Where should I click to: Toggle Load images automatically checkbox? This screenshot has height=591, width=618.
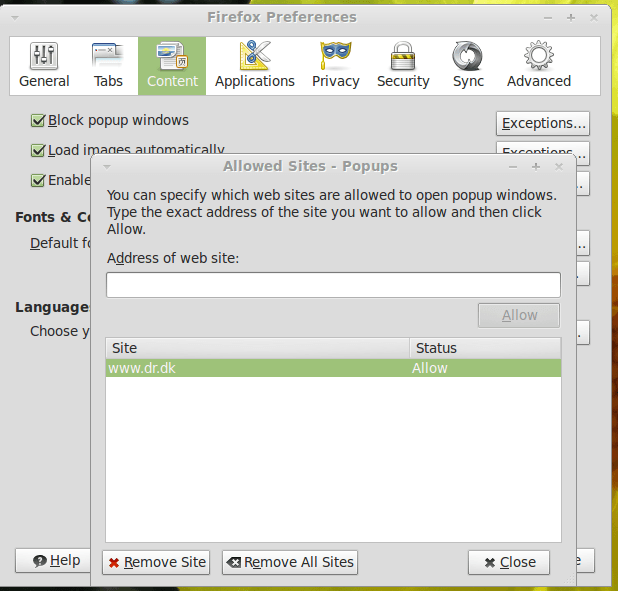point(38,151)
